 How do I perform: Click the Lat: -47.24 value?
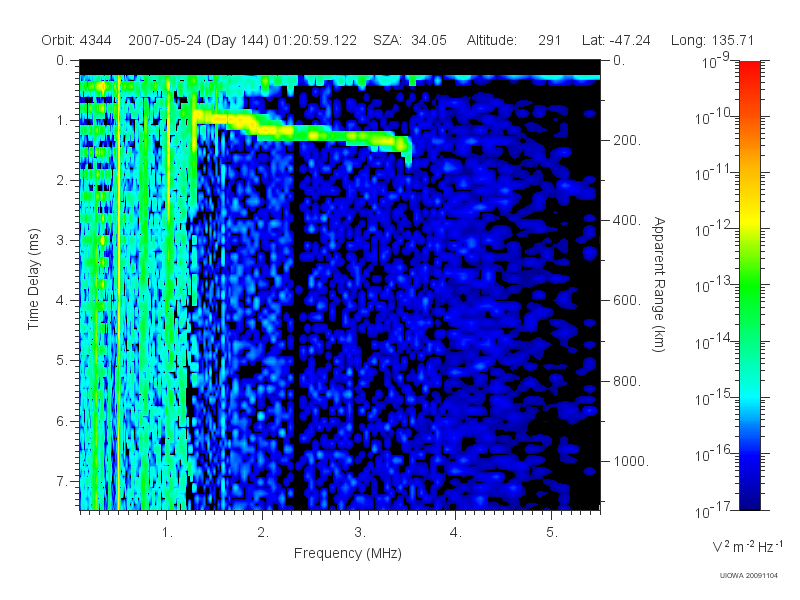(616, 40)
